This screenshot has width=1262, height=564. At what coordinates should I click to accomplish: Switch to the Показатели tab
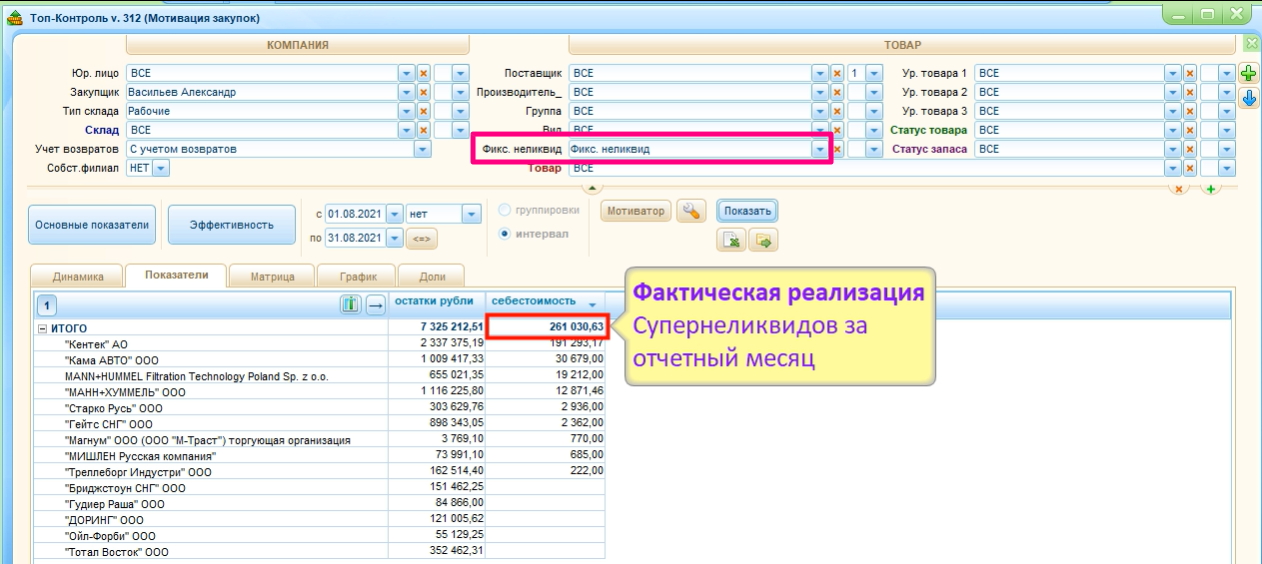(x=176, y=275)
